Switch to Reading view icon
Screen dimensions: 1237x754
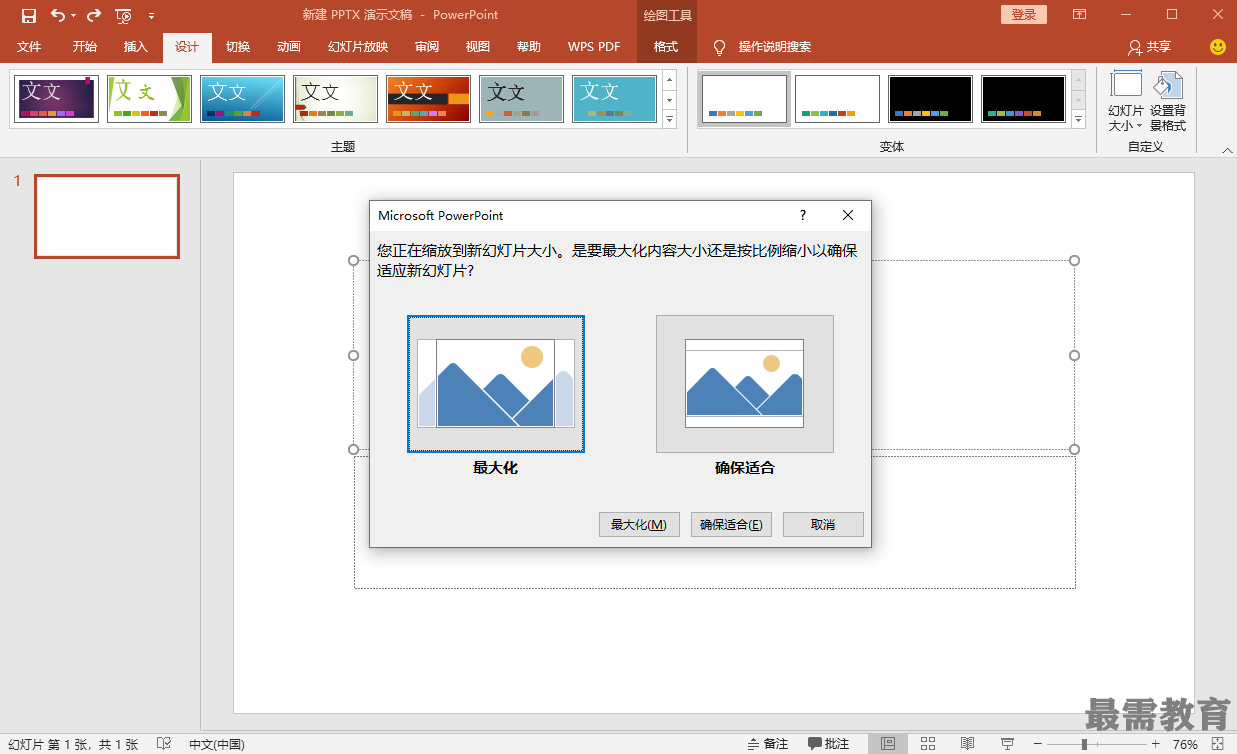tap(967, 744)
